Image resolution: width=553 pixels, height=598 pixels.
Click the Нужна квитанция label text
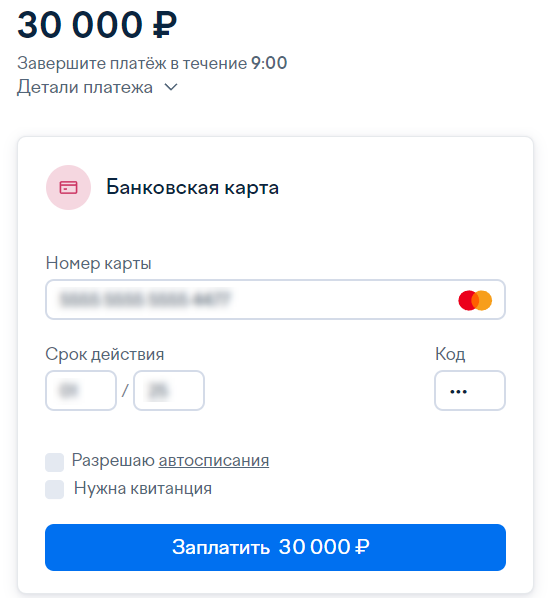[143, 489]
